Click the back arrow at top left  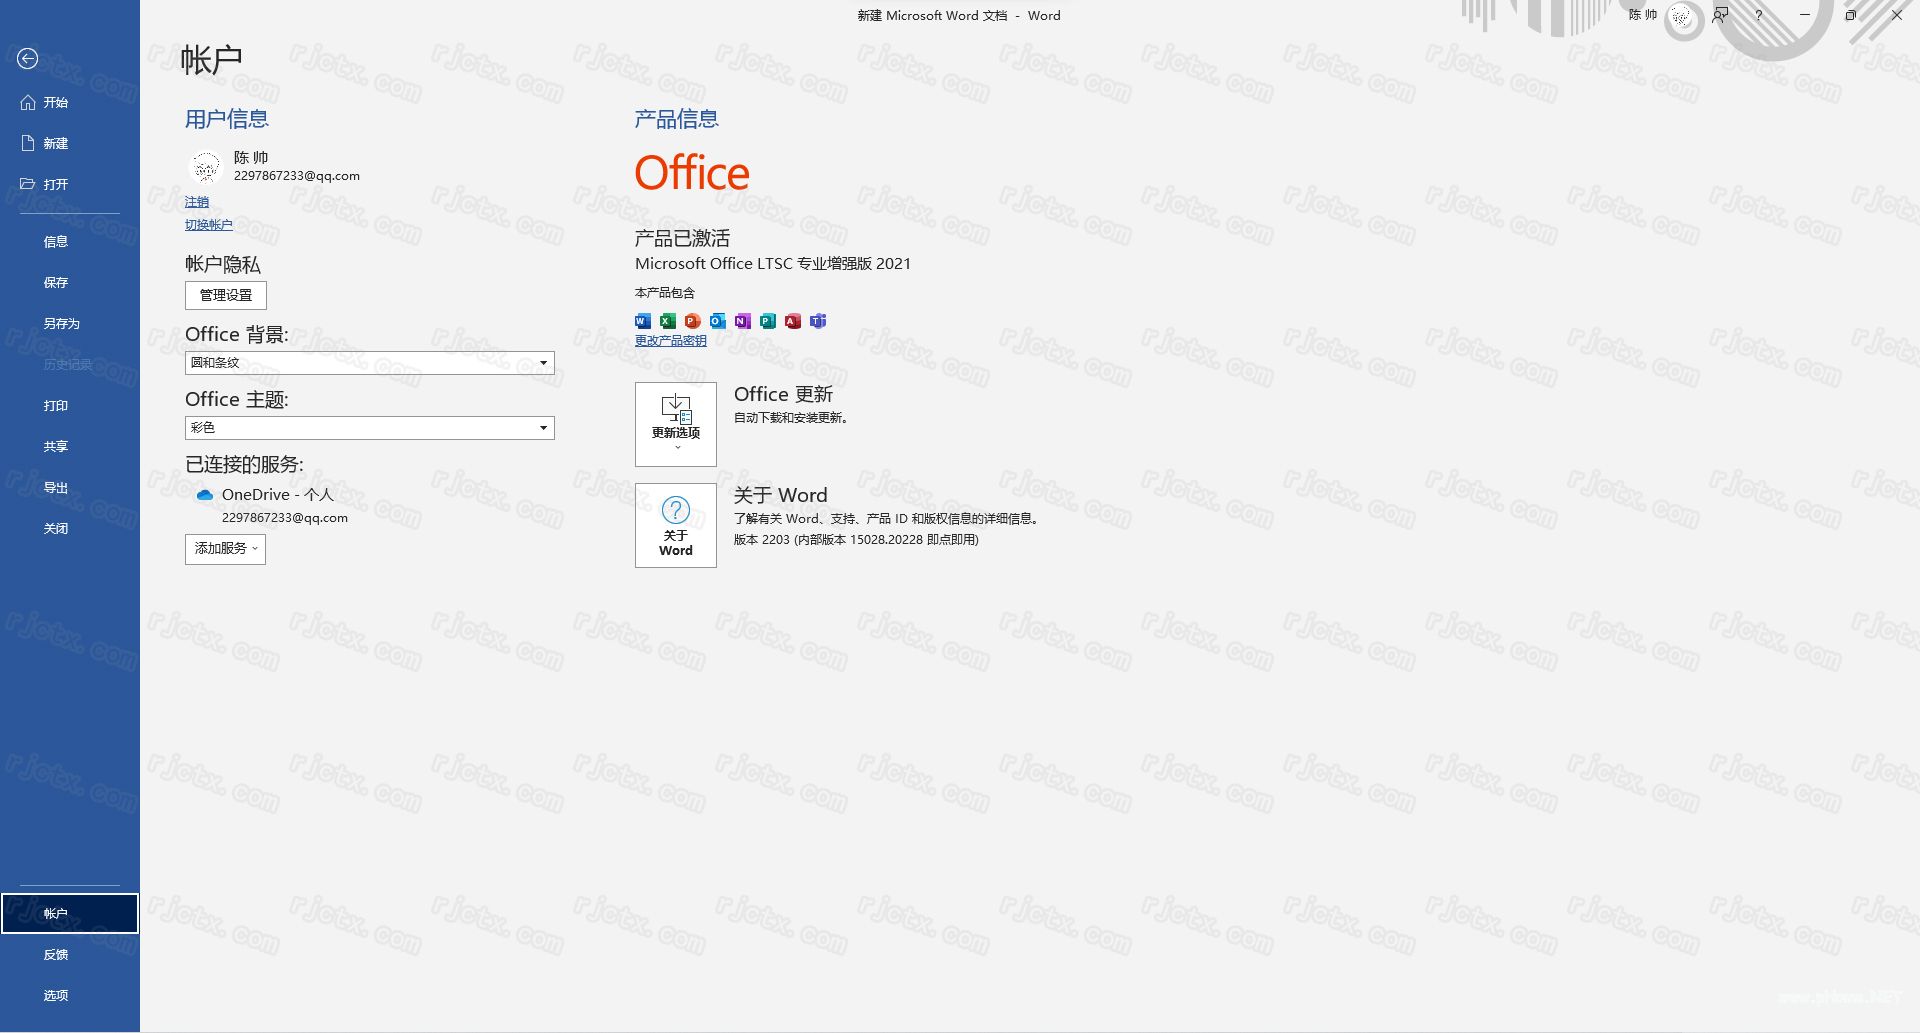[x=28, y=59]
